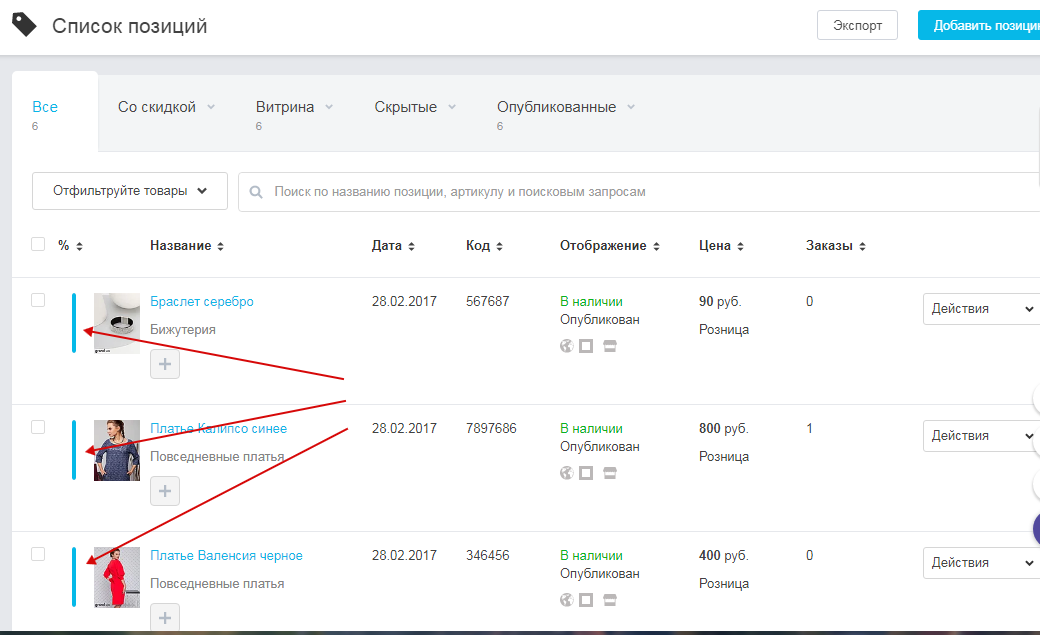The height and width of the screenshot is (635, 1040).
Task: Click plus button under Браслет серебро
Action: click(x=165, y=364)
